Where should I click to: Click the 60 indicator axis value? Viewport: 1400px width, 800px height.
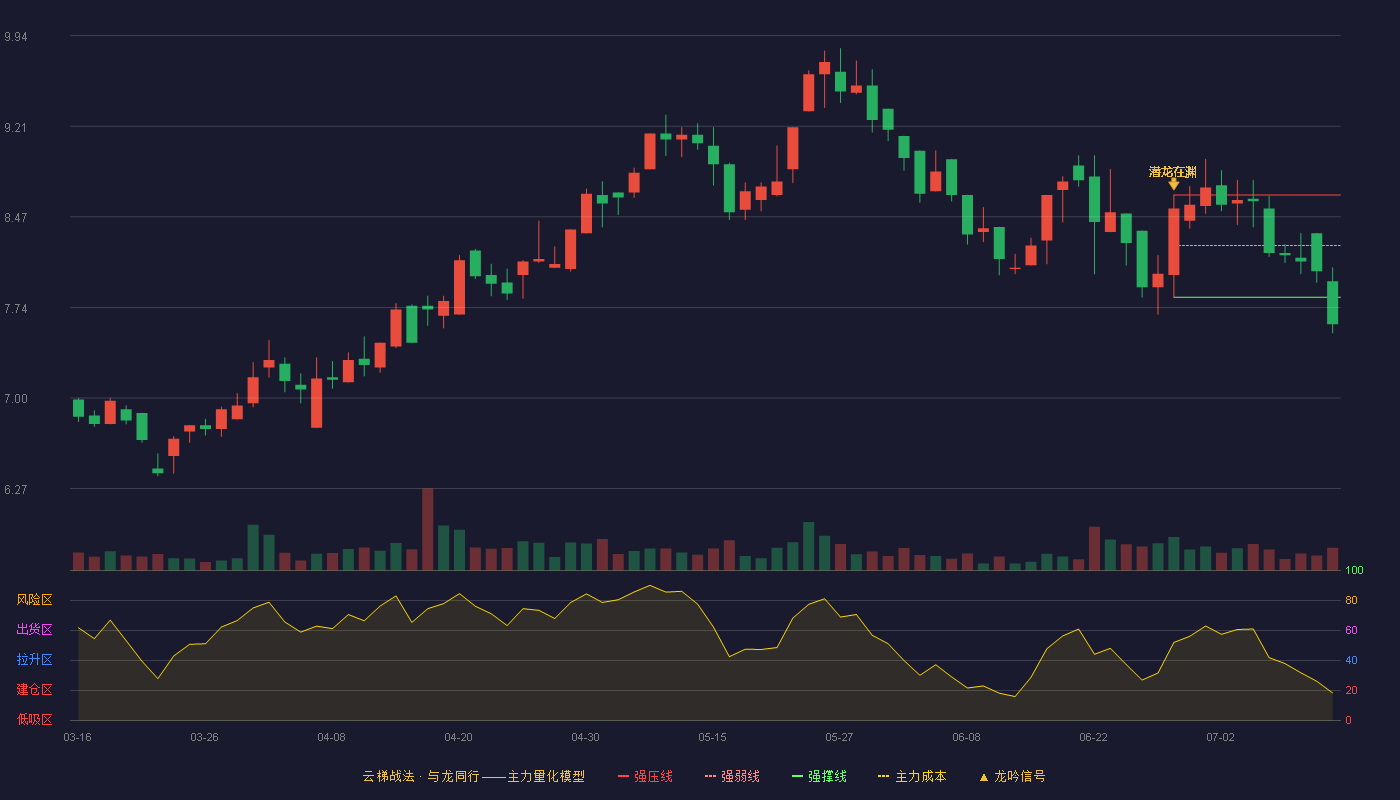1351,630
